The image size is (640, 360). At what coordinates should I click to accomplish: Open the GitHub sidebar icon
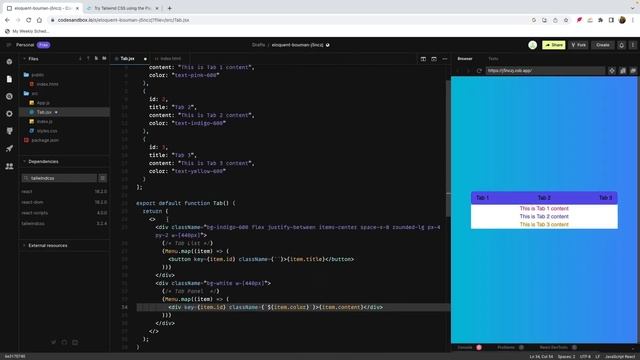click(x=9, y=131)
